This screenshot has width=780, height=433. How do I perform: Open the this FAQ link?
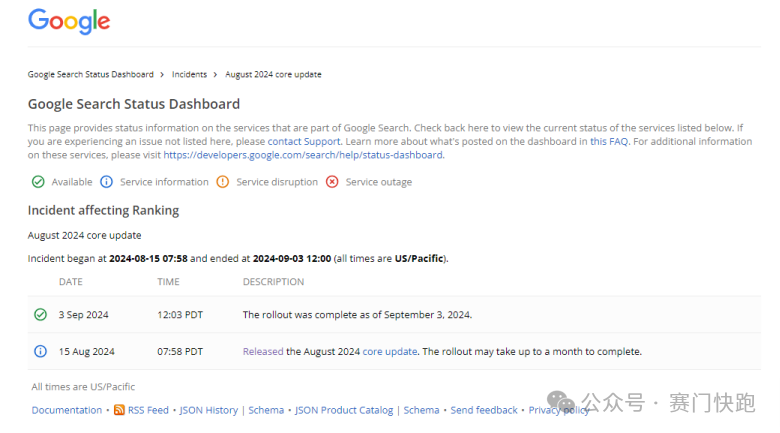[608, 142]
